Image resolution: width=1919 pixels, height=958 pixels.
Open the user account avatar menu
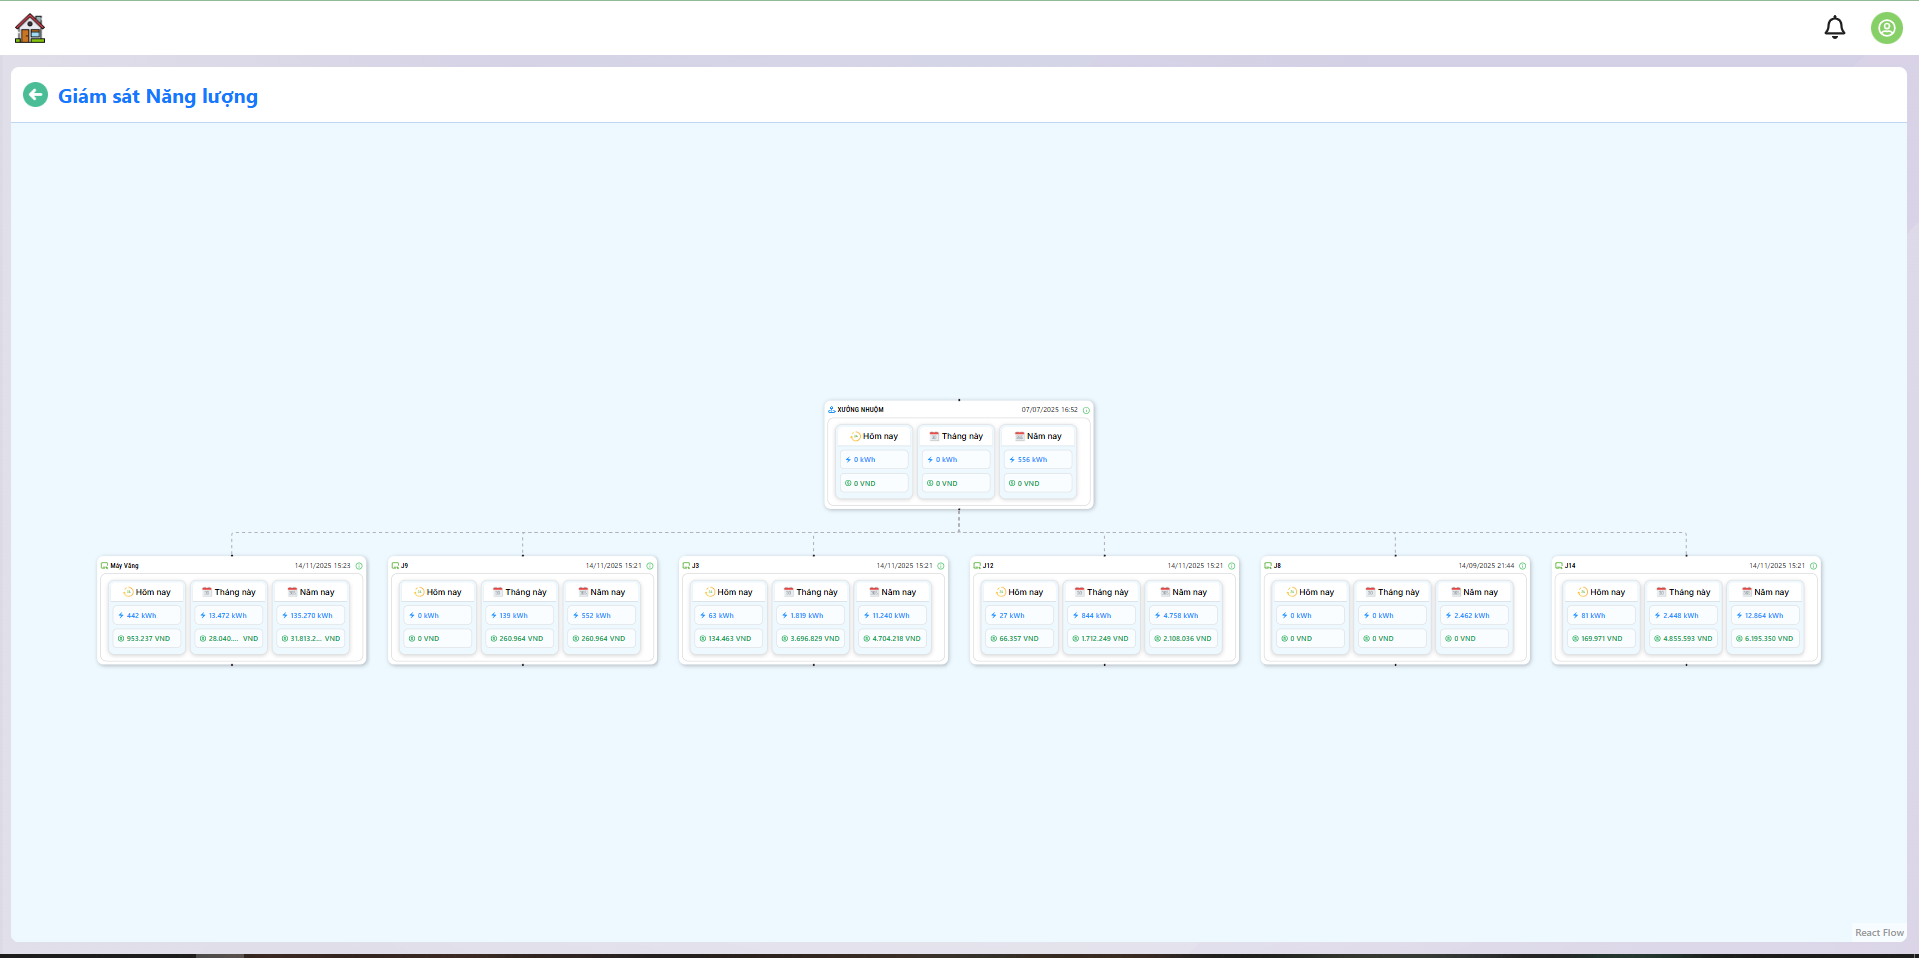(1886, 28)
